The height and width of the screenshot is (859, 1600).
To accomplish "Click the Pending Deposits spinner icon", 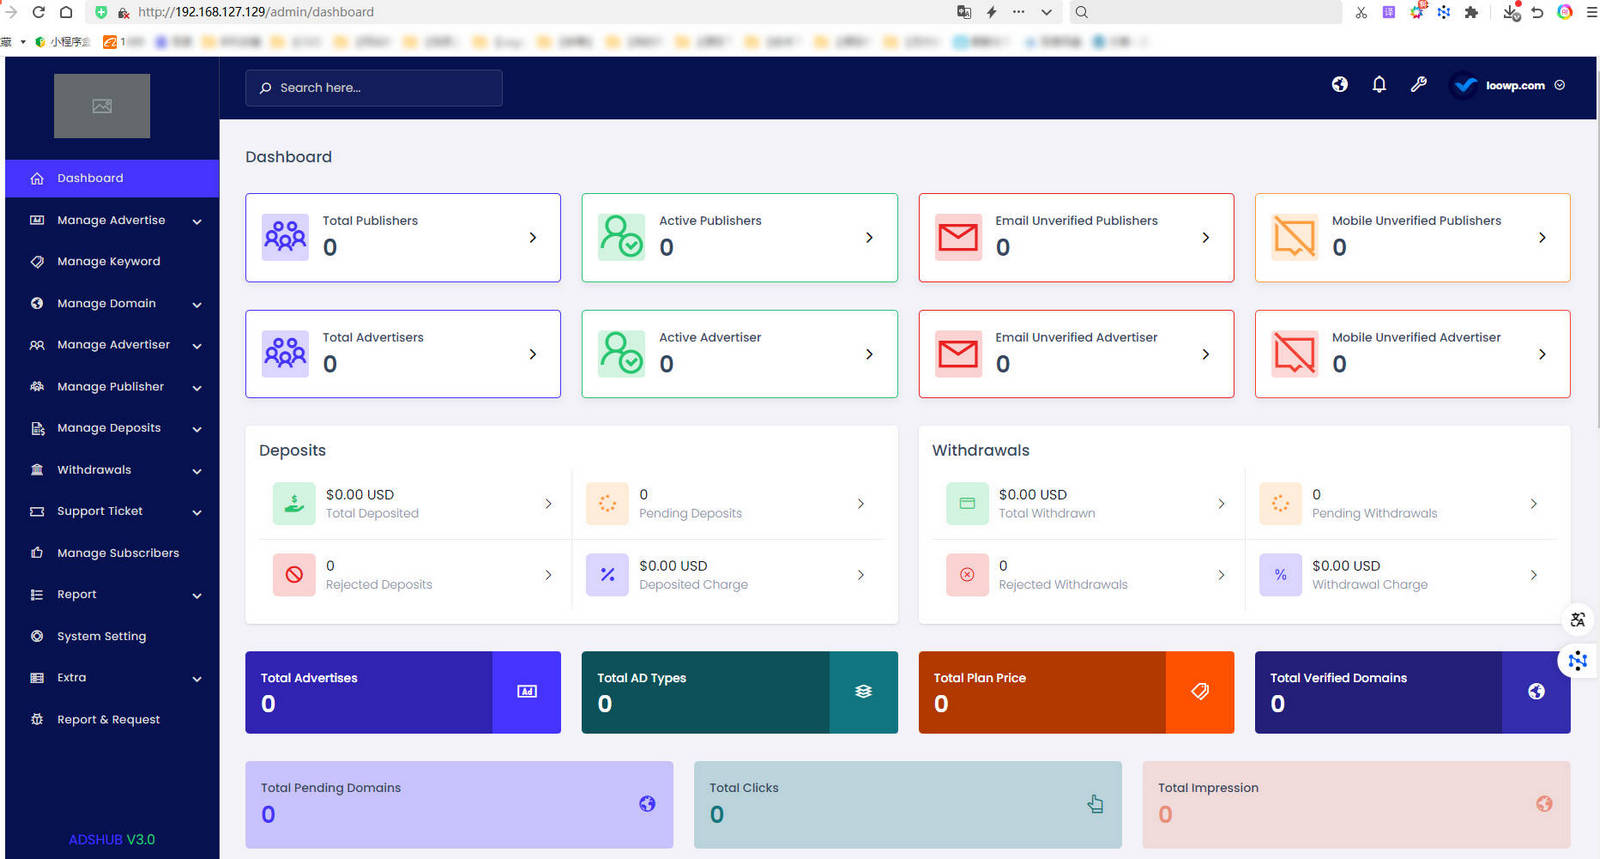I will [607, 504].
